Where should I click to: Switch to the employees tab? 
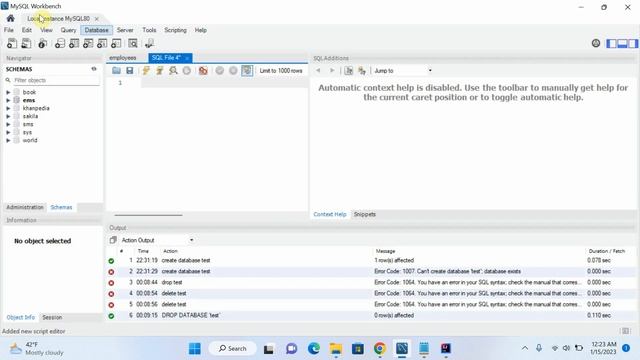click(122, 58)
